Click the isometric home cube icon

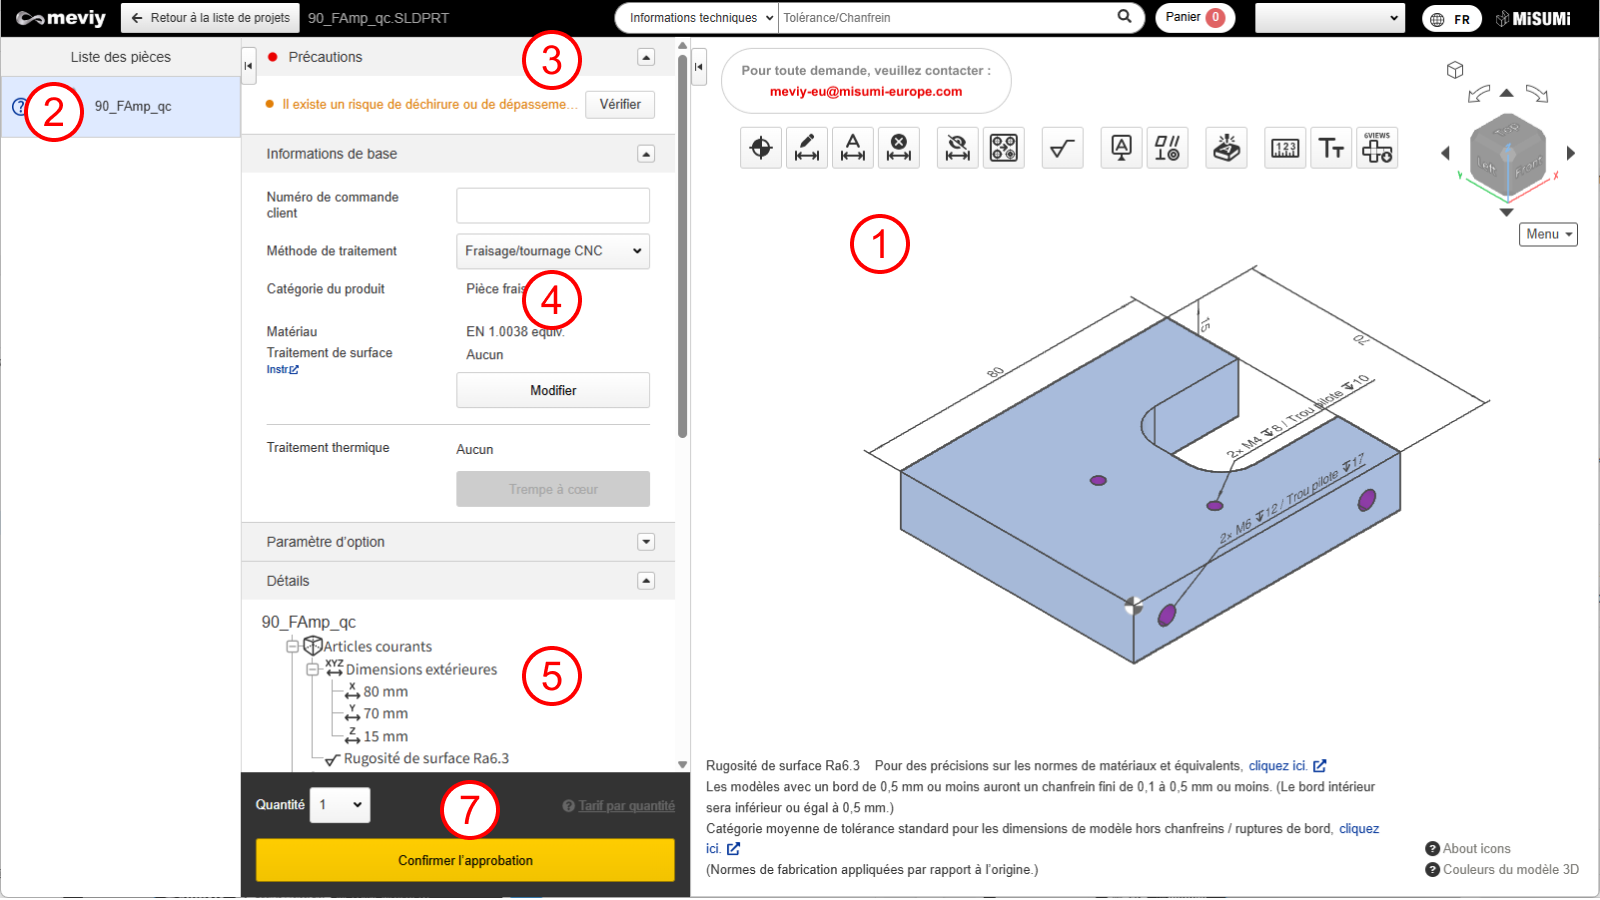pyautogui.click(x=1455, y=70)
